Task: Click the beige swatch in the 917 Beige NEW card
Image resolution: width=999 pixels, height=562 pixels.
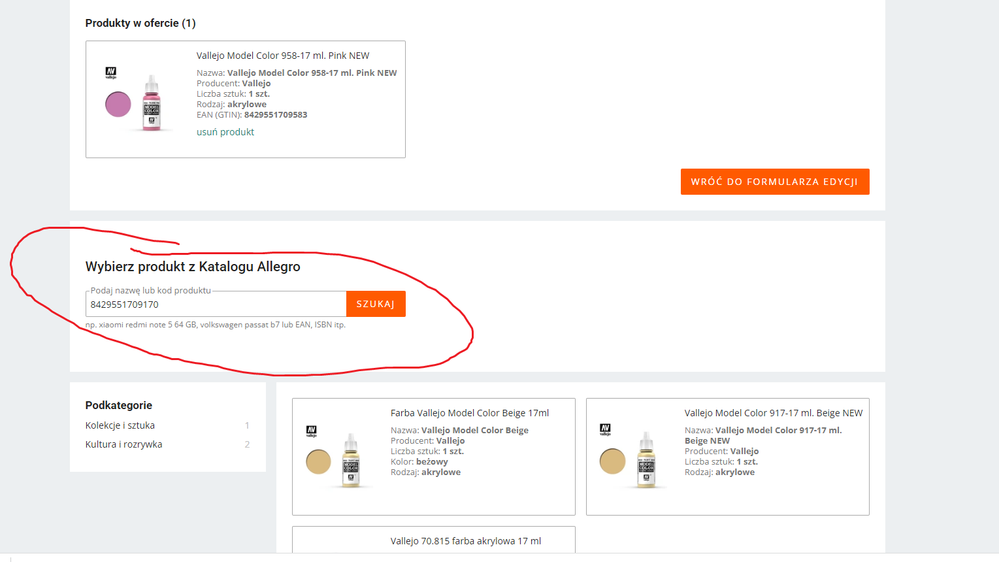Action: point(612,461)
